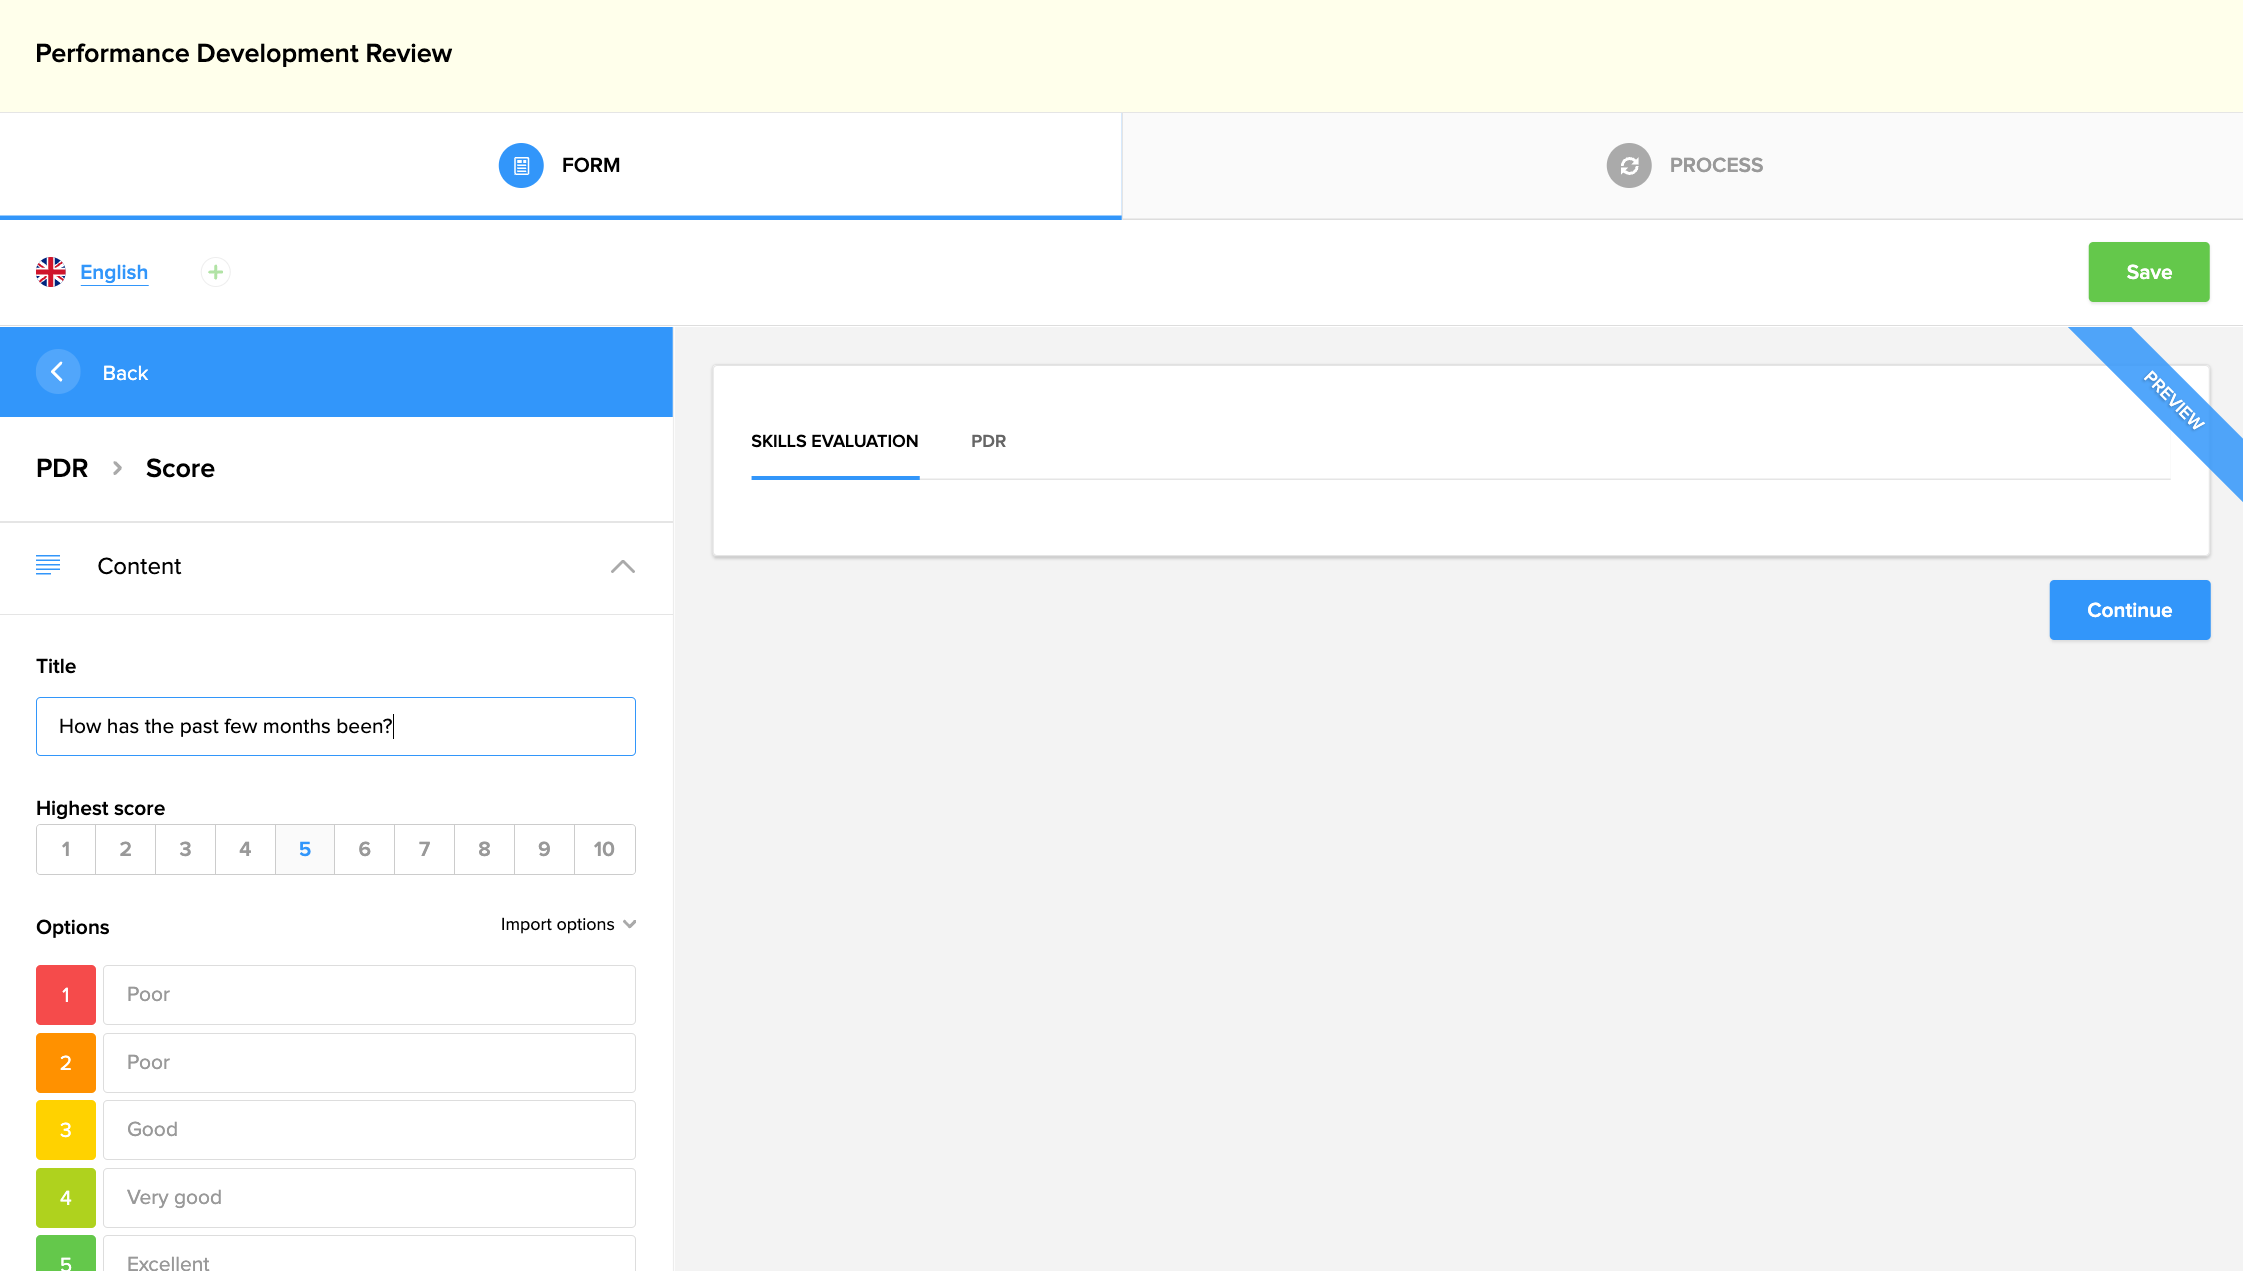Click the gray PROCESS refresh icon
The width and height of the screenshot is (2243, 1271).
coord(1628,165)
